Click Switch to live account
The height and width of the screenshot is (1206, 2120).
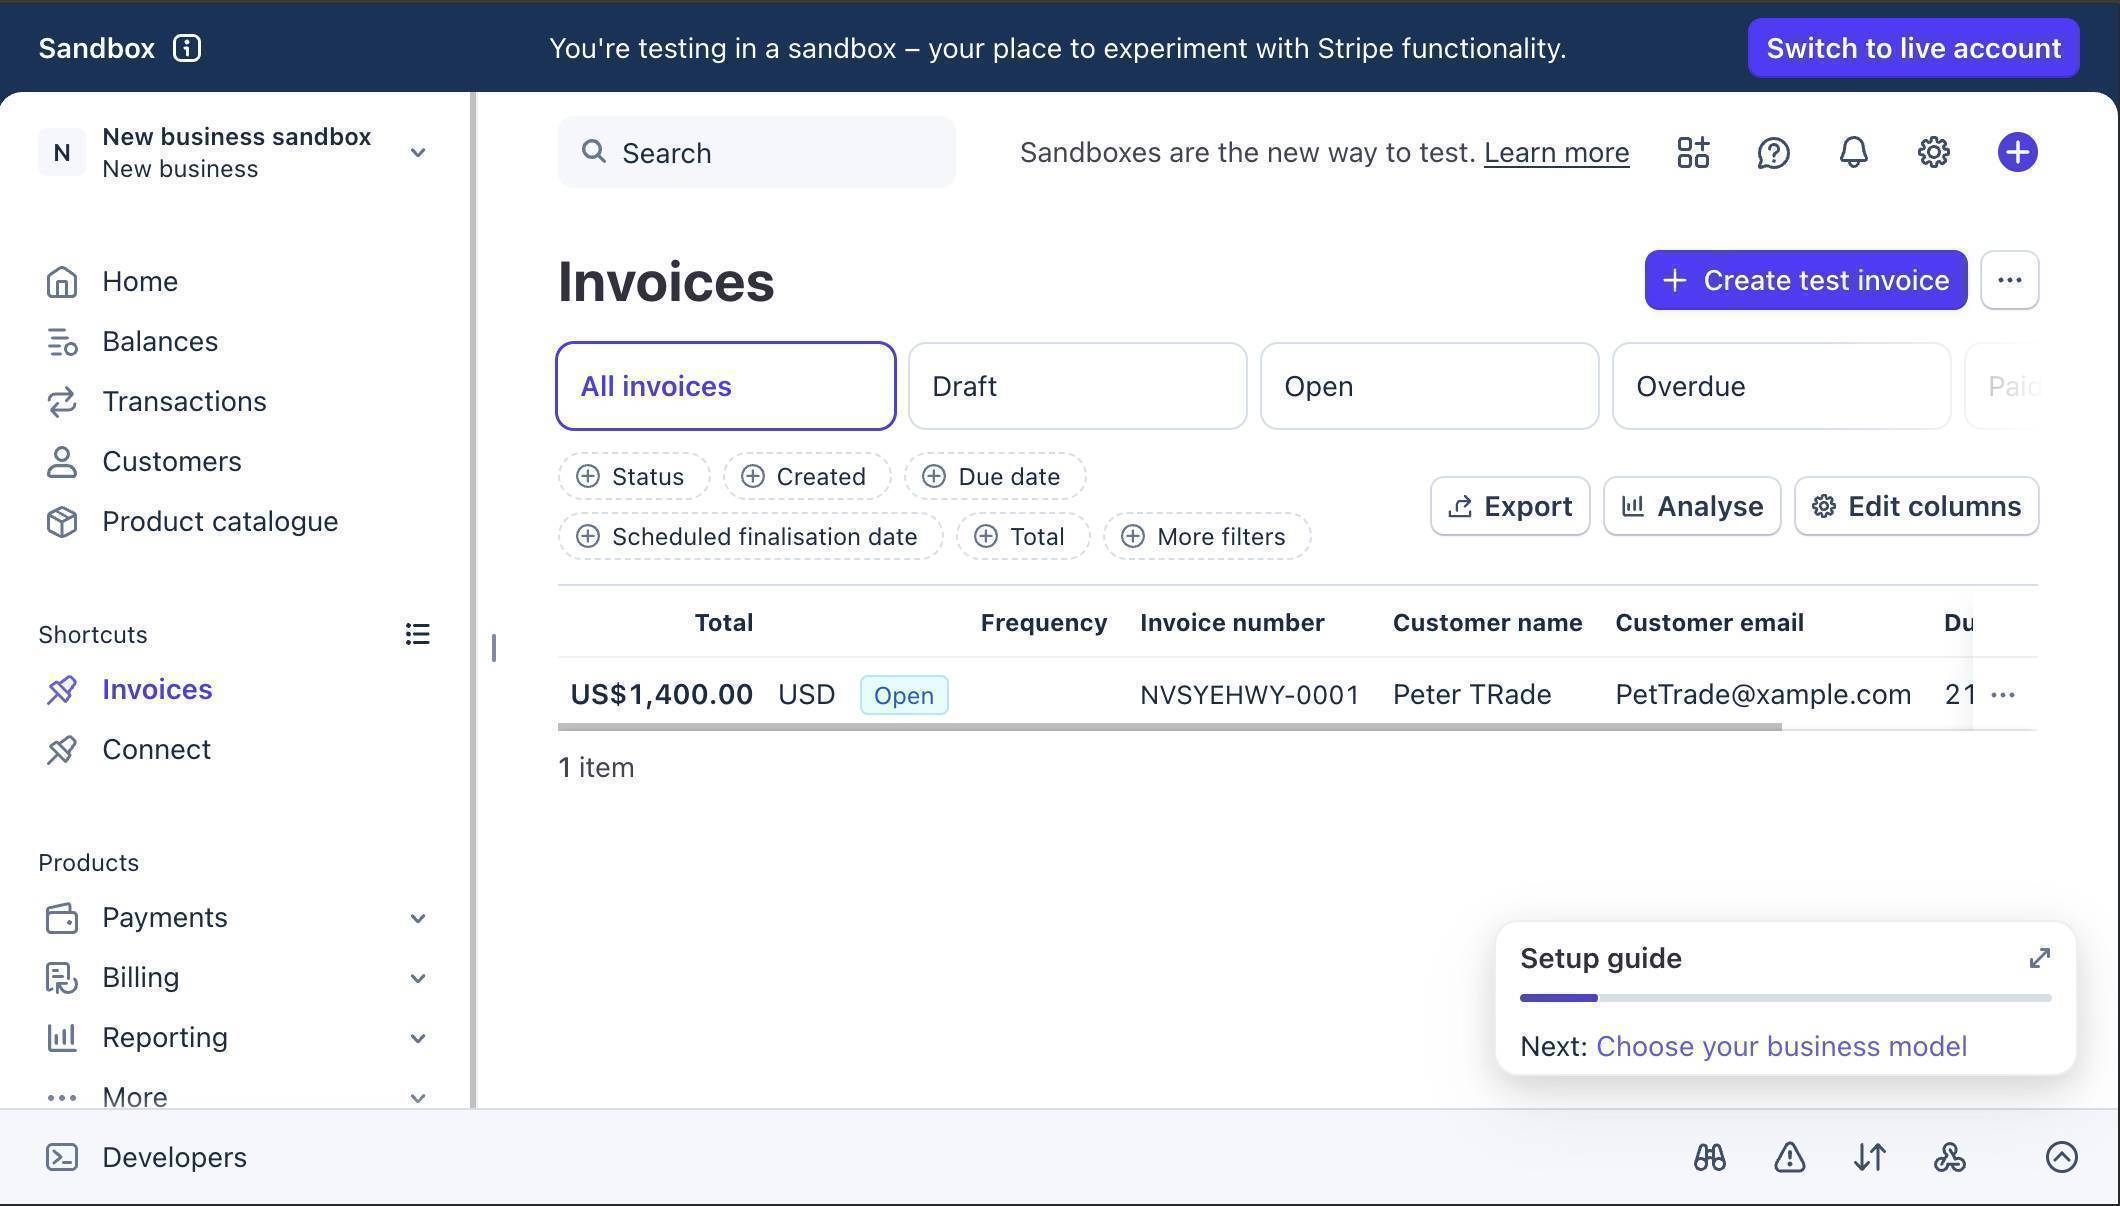point(1911,47)
